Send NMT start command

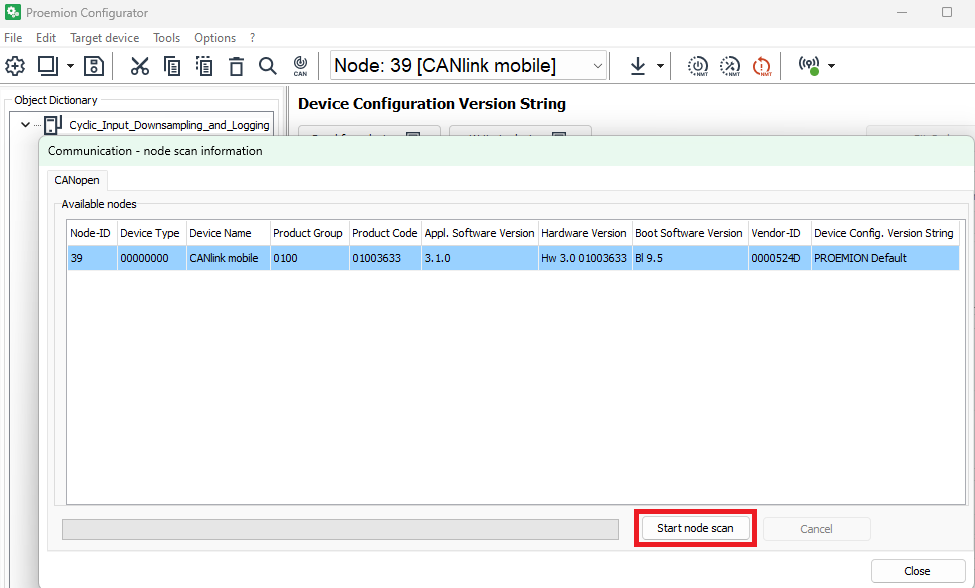697,66
